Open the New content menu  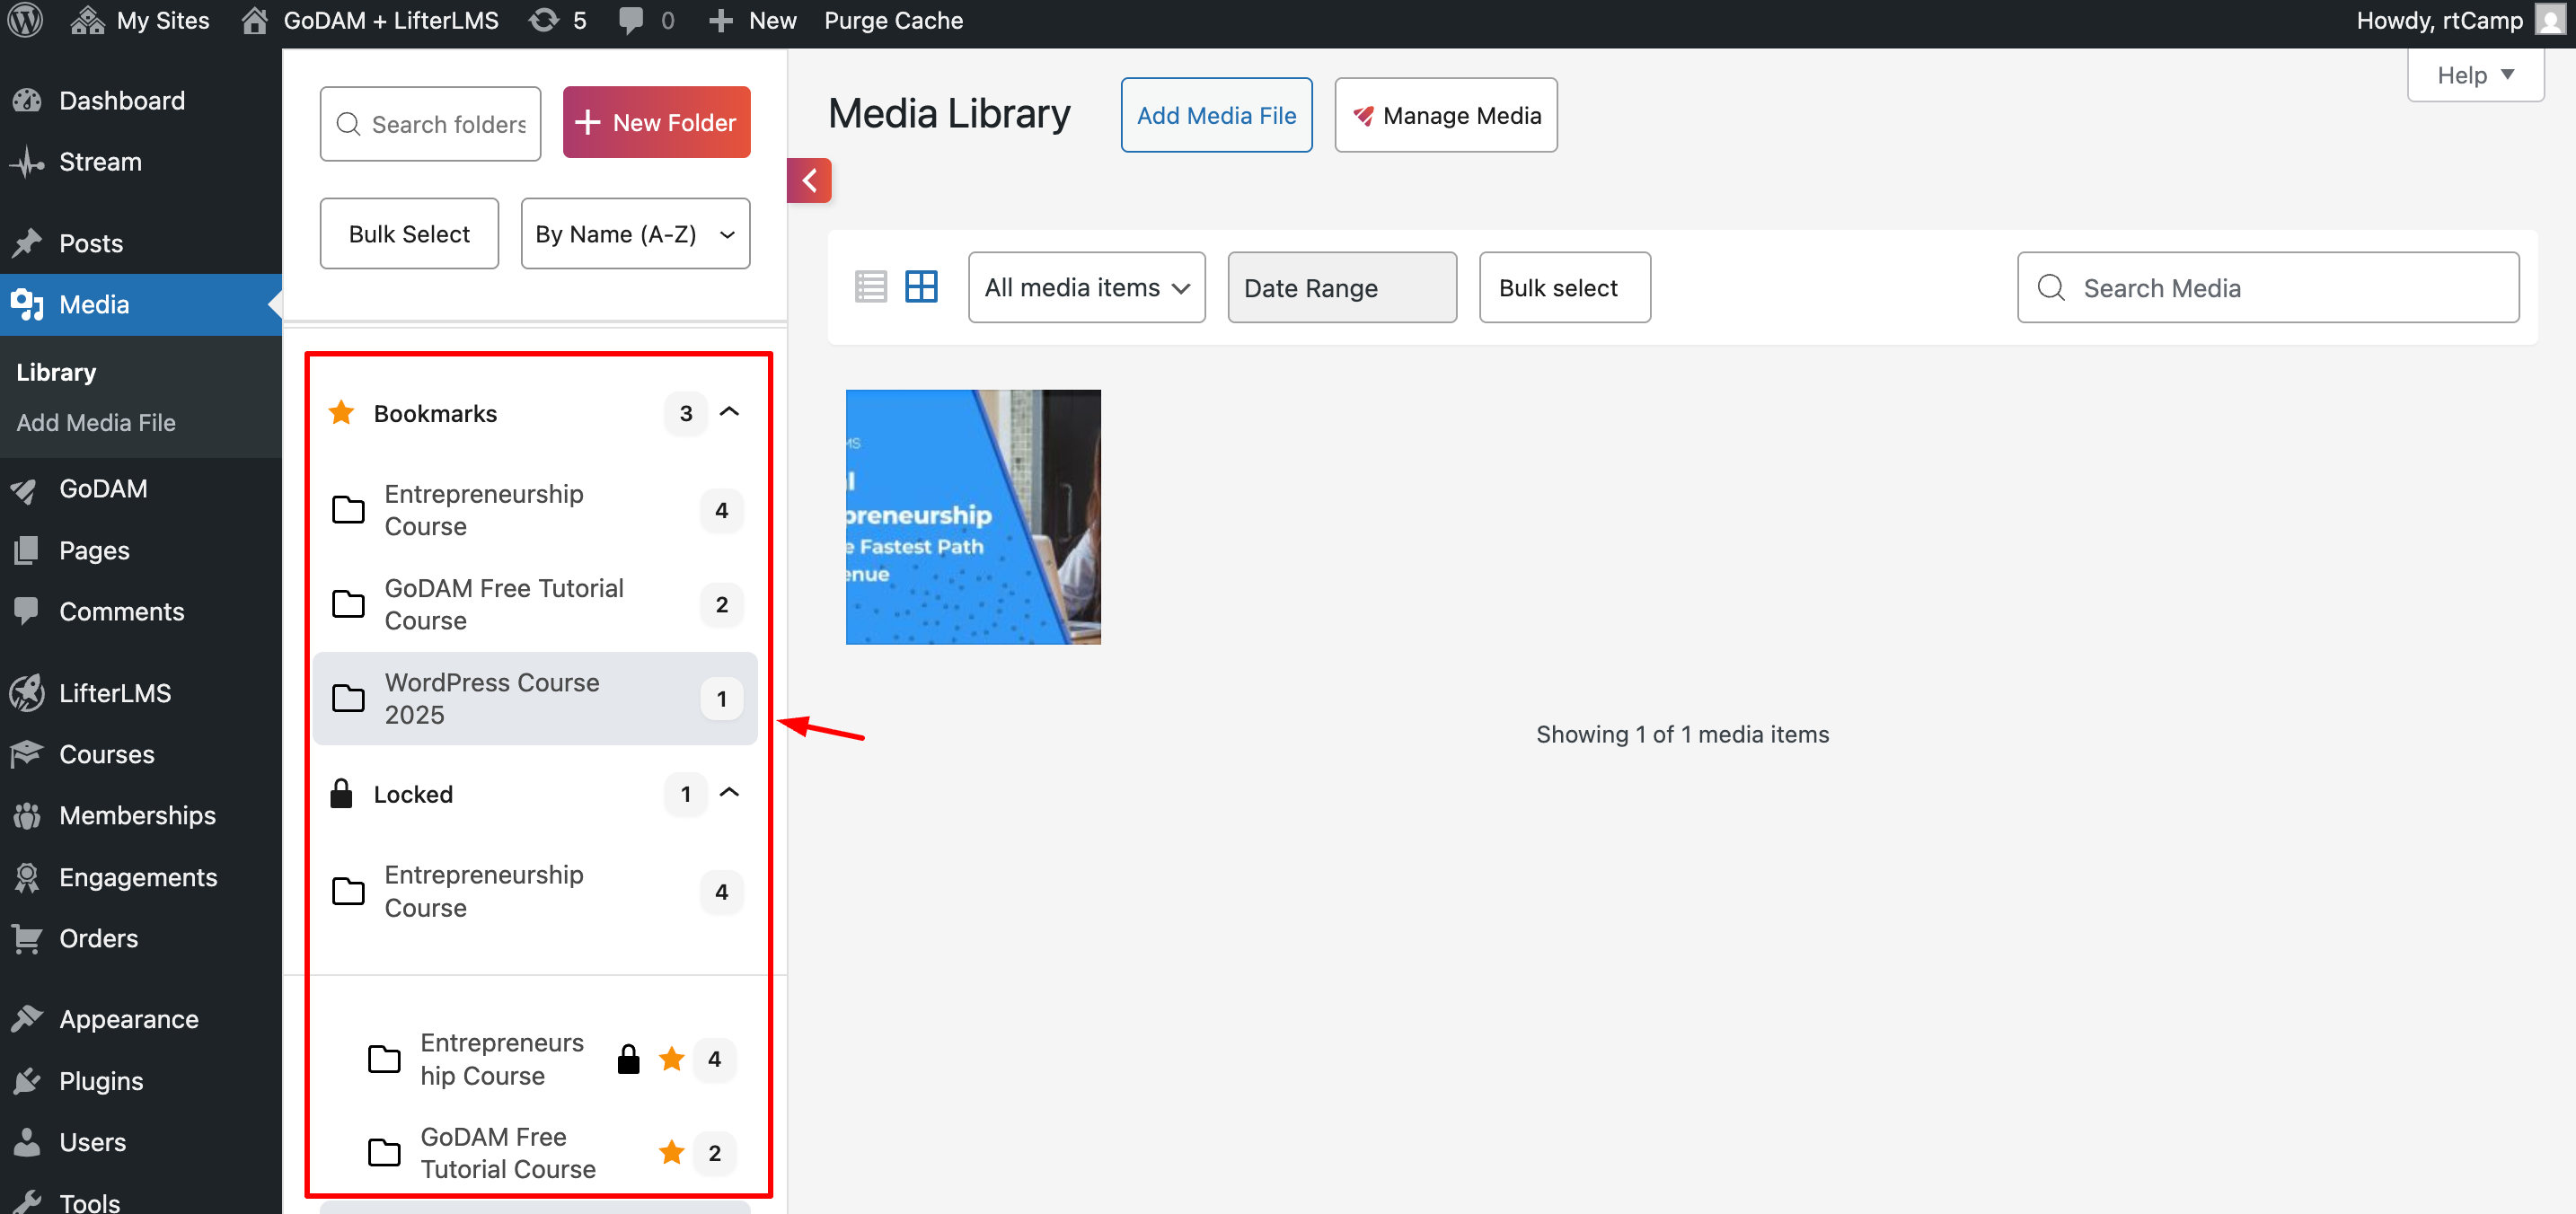click(752, 21)
